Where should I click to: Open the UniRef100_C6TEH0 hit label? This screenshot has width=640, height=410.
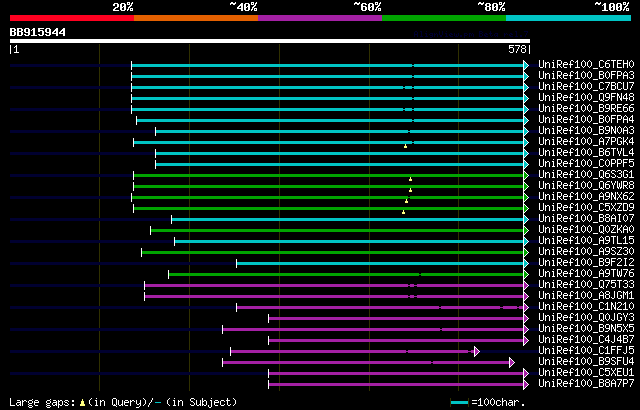click(586, 64)
